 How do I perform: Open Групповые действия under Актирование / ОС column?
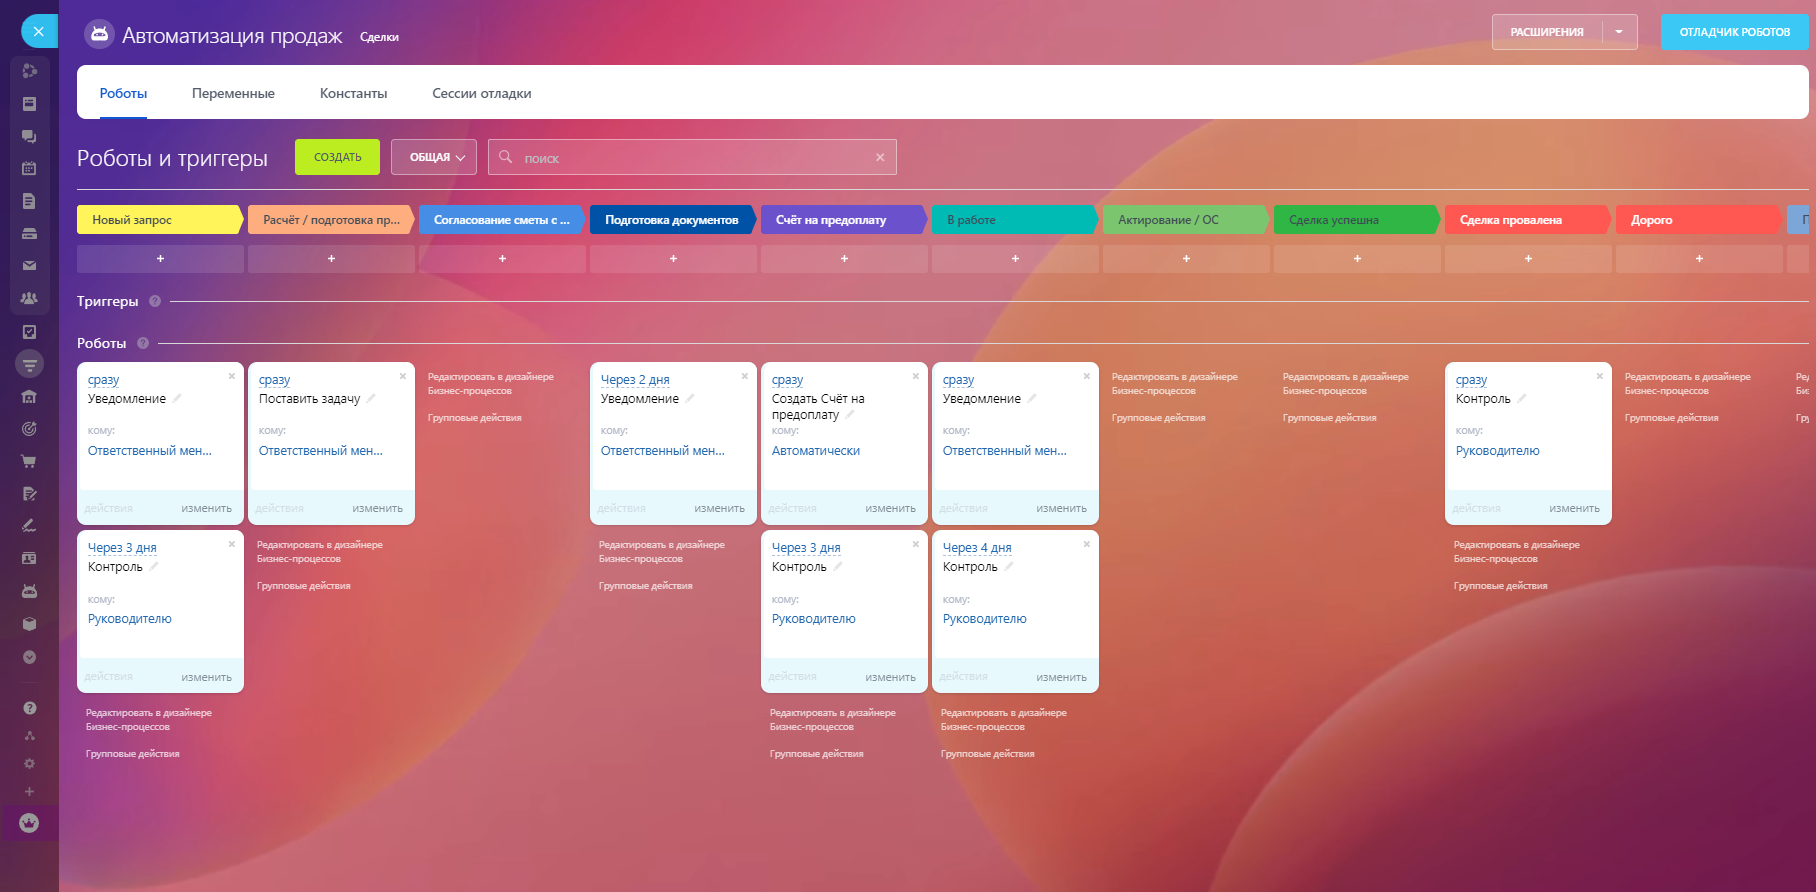point(1158,418)
